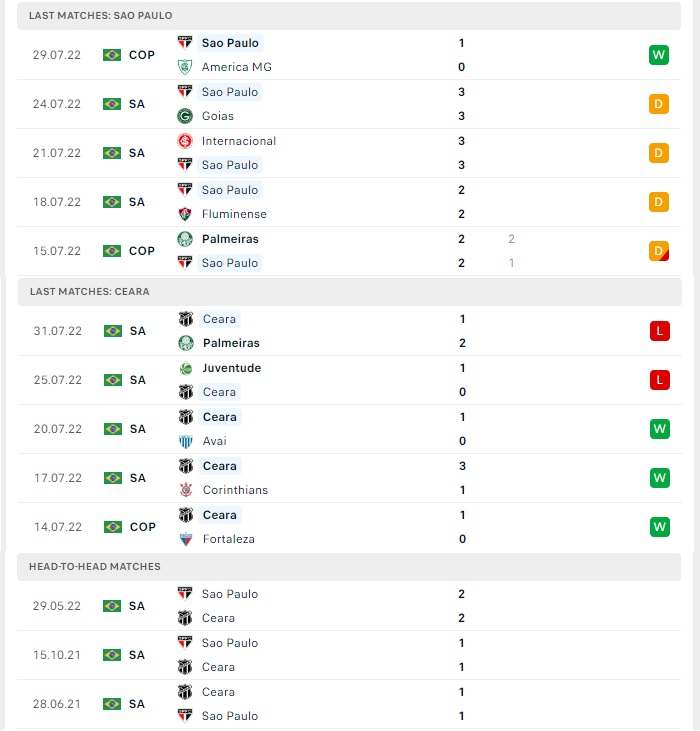Click the green W badge for 29.07.22

click(x=659, y=55)
